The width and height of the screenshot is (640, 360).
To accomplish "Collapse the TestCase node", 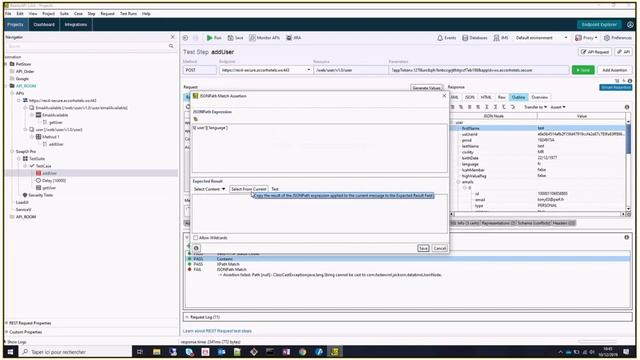I will click(x=25, y=166).
